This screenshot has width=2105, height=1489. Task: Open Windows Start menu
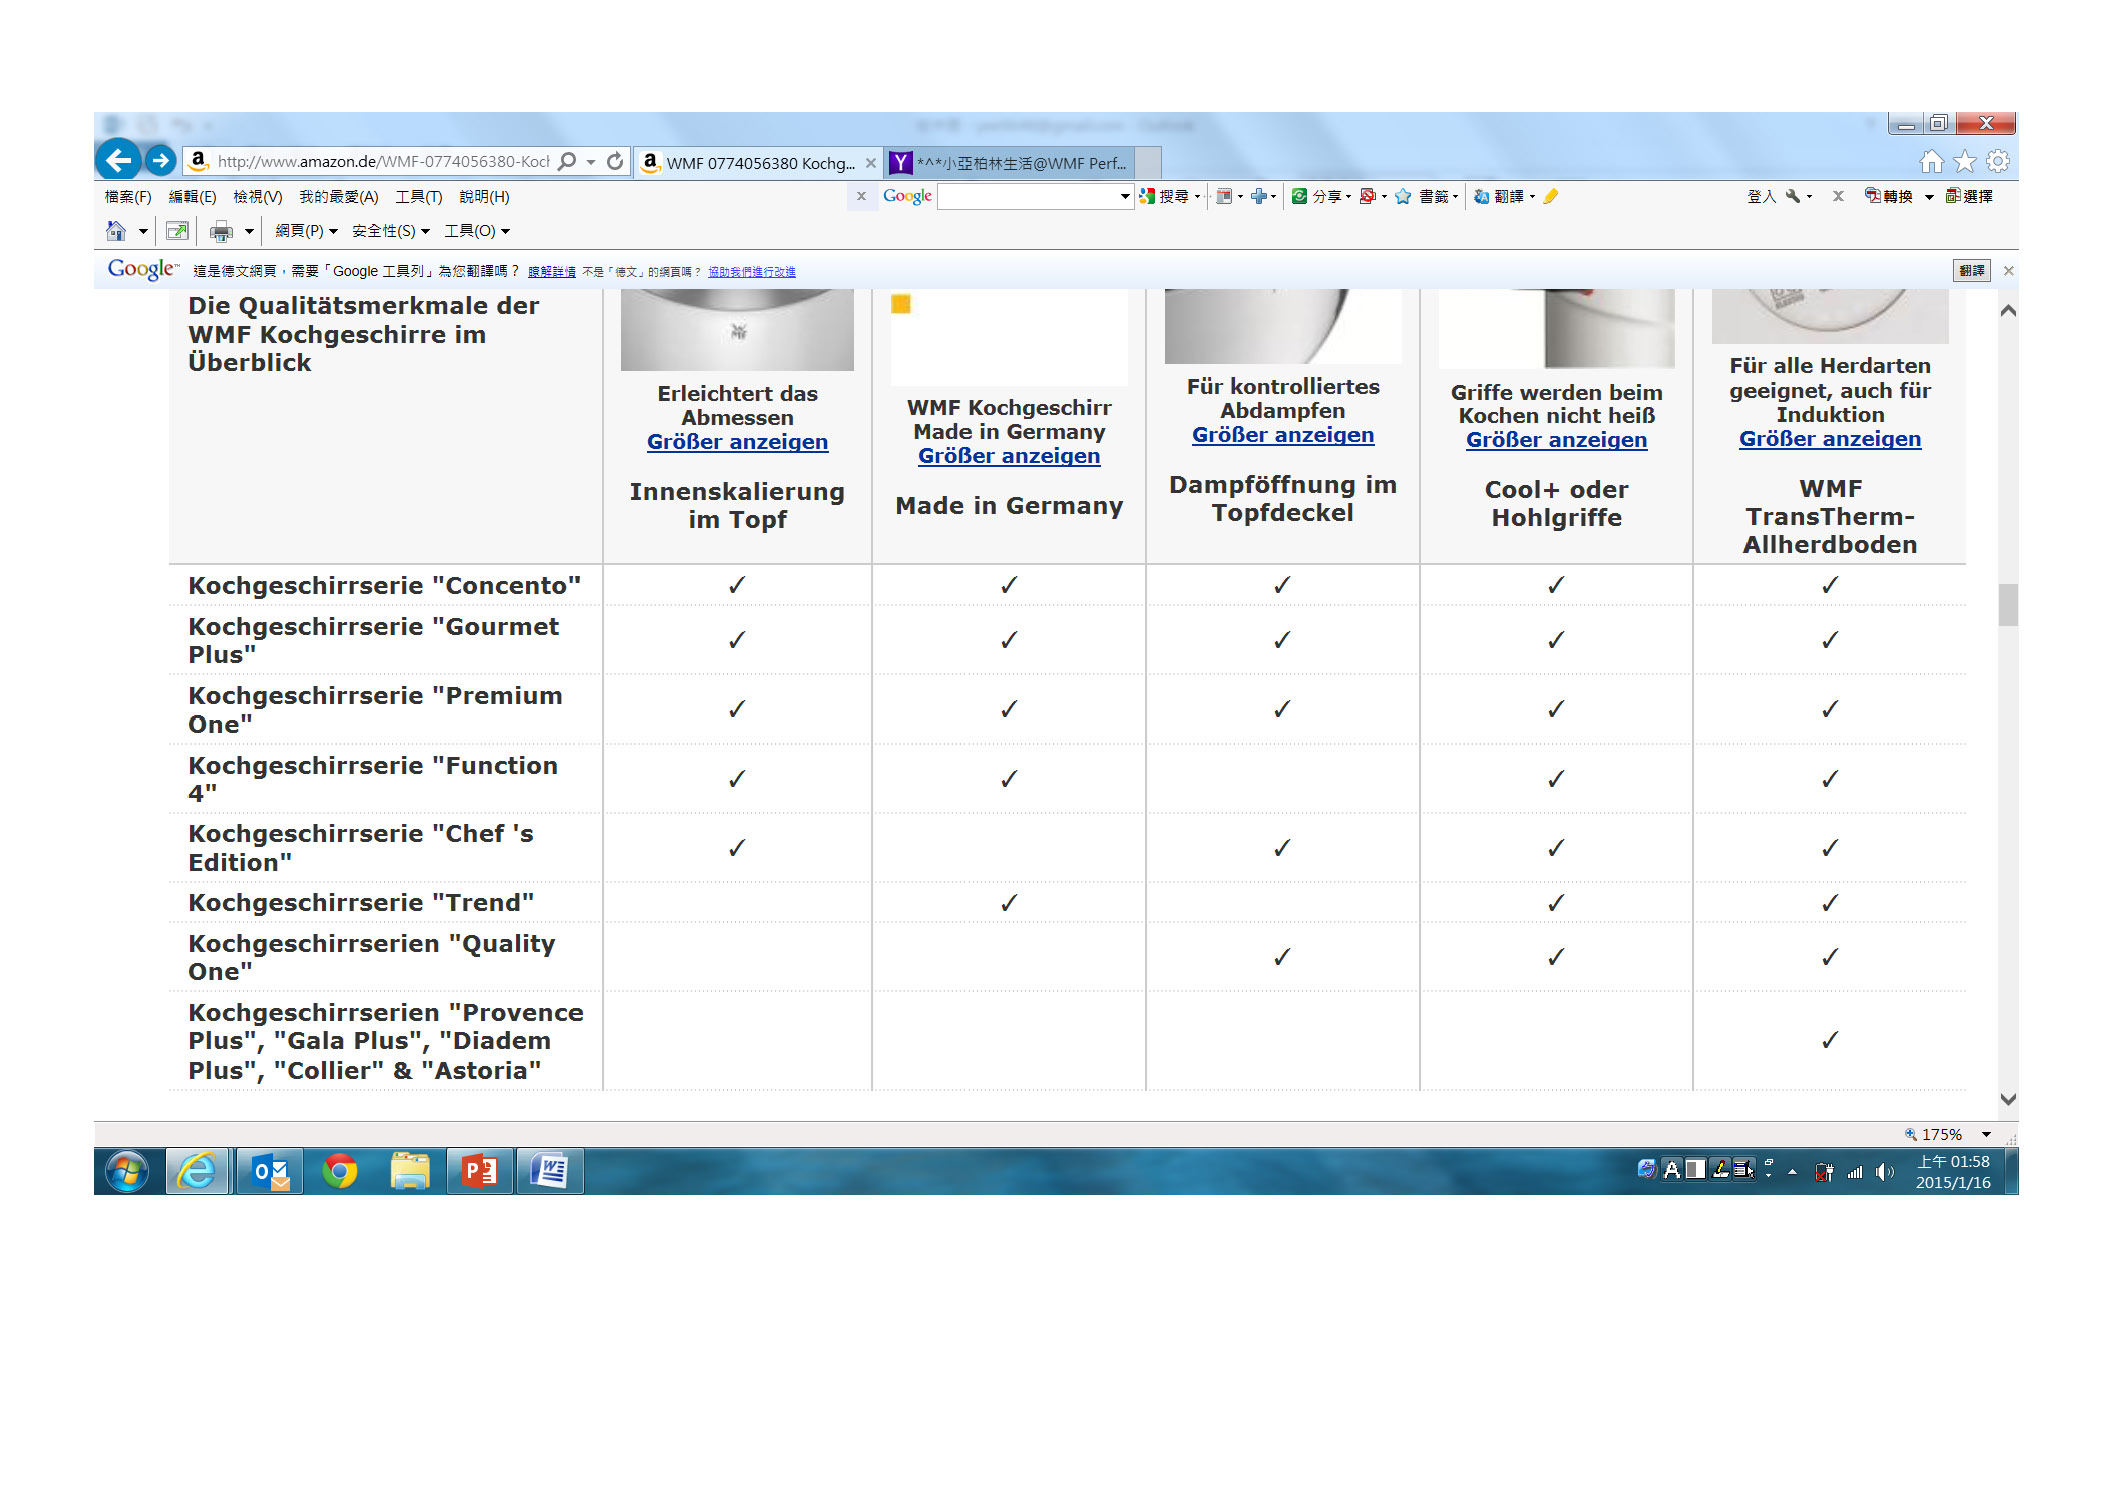127,1171
